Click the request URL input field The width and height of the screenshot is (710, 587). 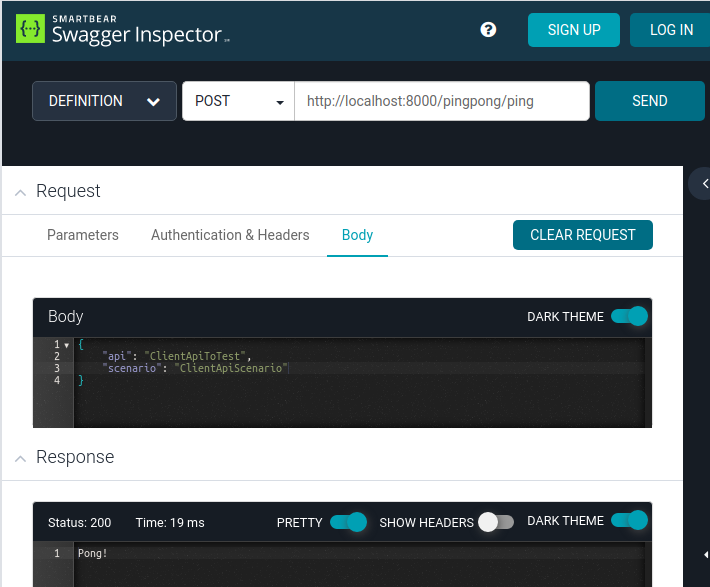point(441,101)
